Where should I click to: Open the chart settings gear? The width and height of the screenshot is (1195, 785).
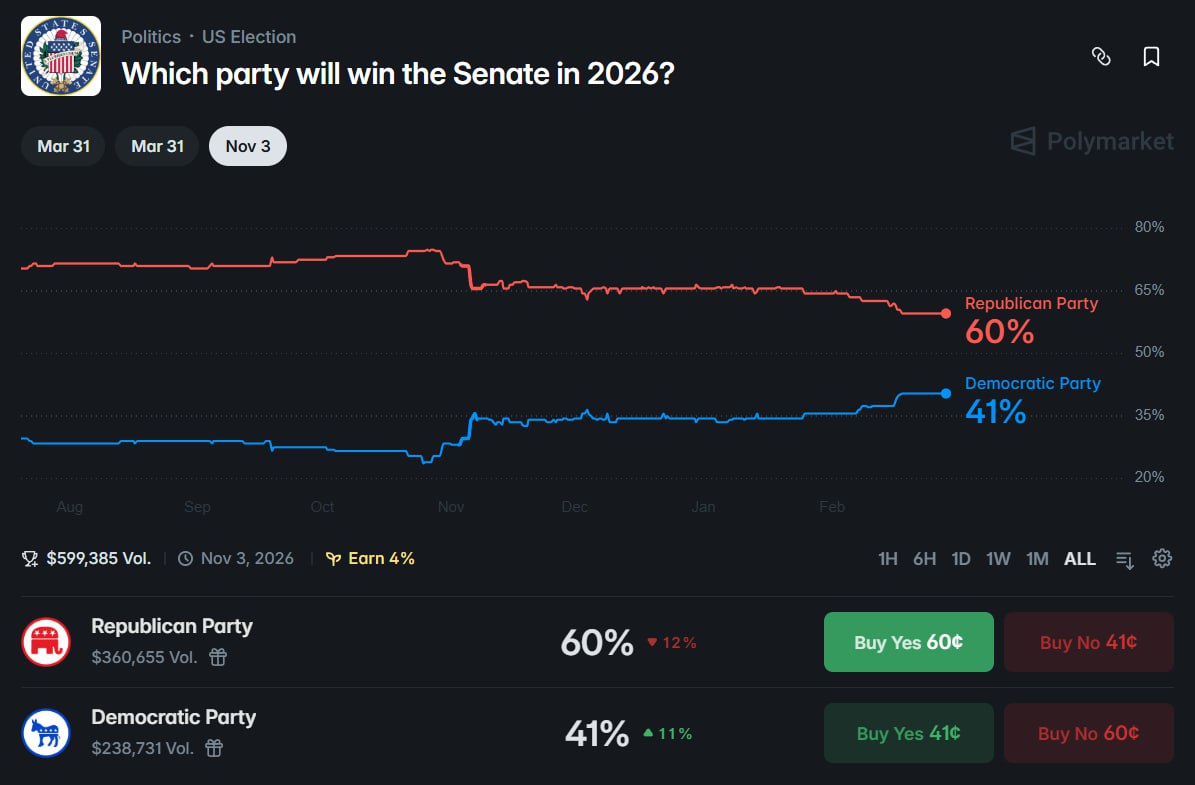pyautogui.click(x=1162, y=560)
